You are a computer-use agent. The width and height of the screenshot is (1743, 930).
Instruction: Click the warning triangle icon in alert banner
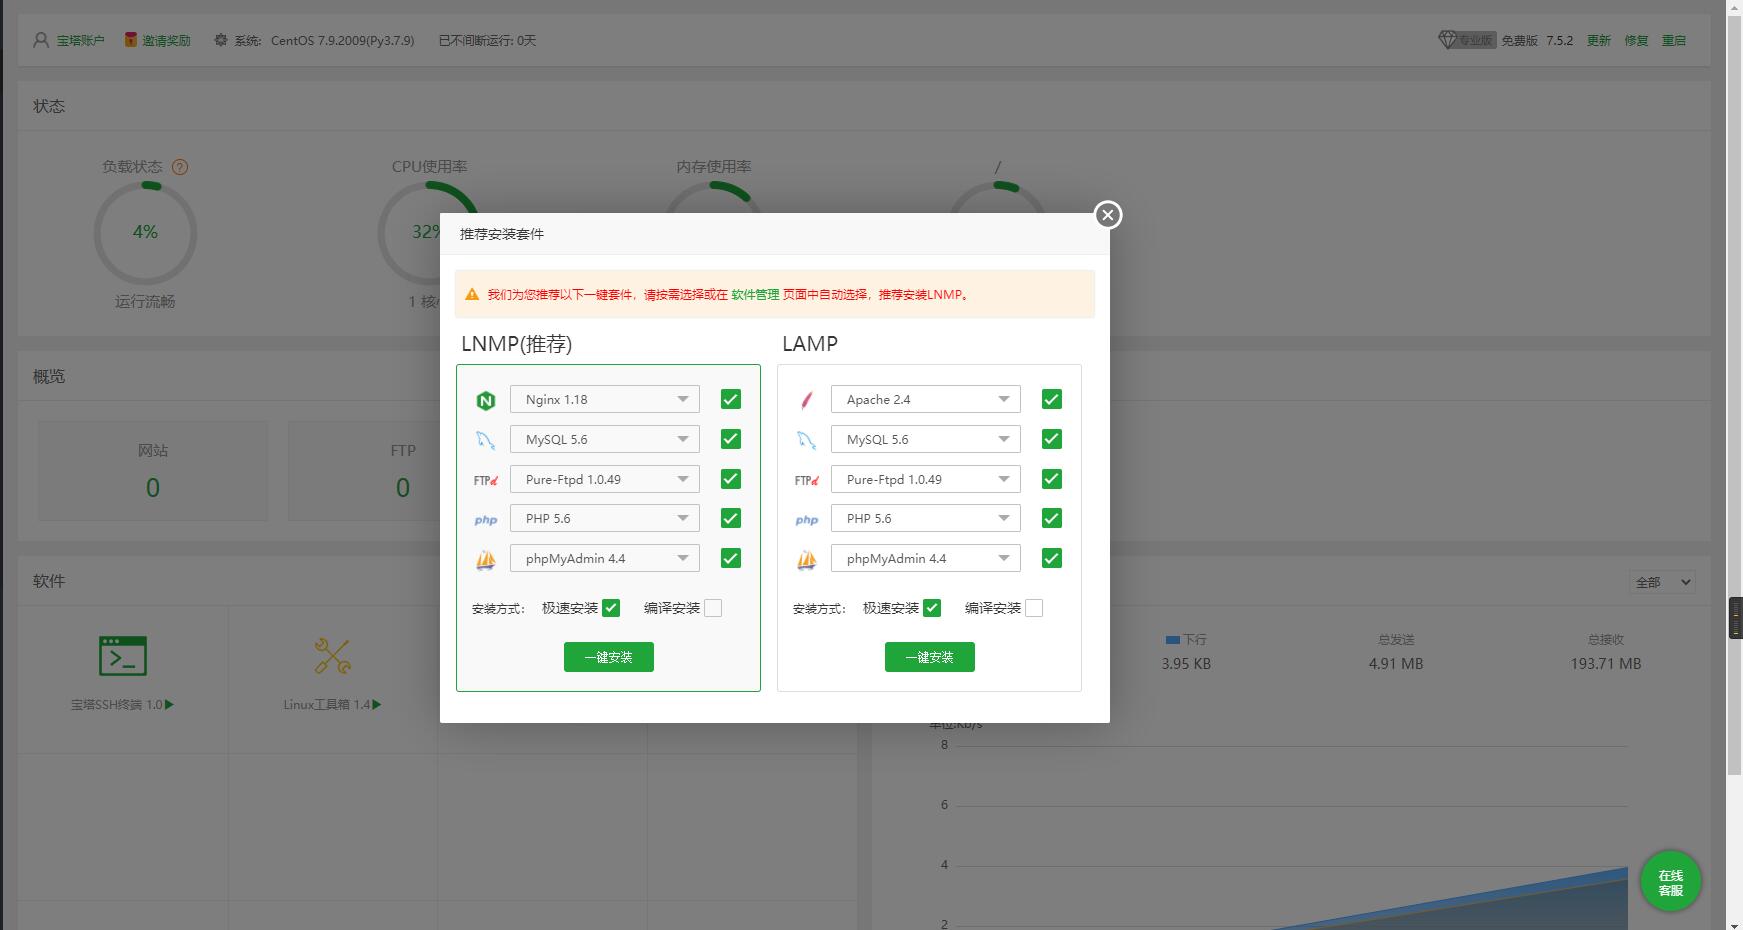tap(472, 294)
